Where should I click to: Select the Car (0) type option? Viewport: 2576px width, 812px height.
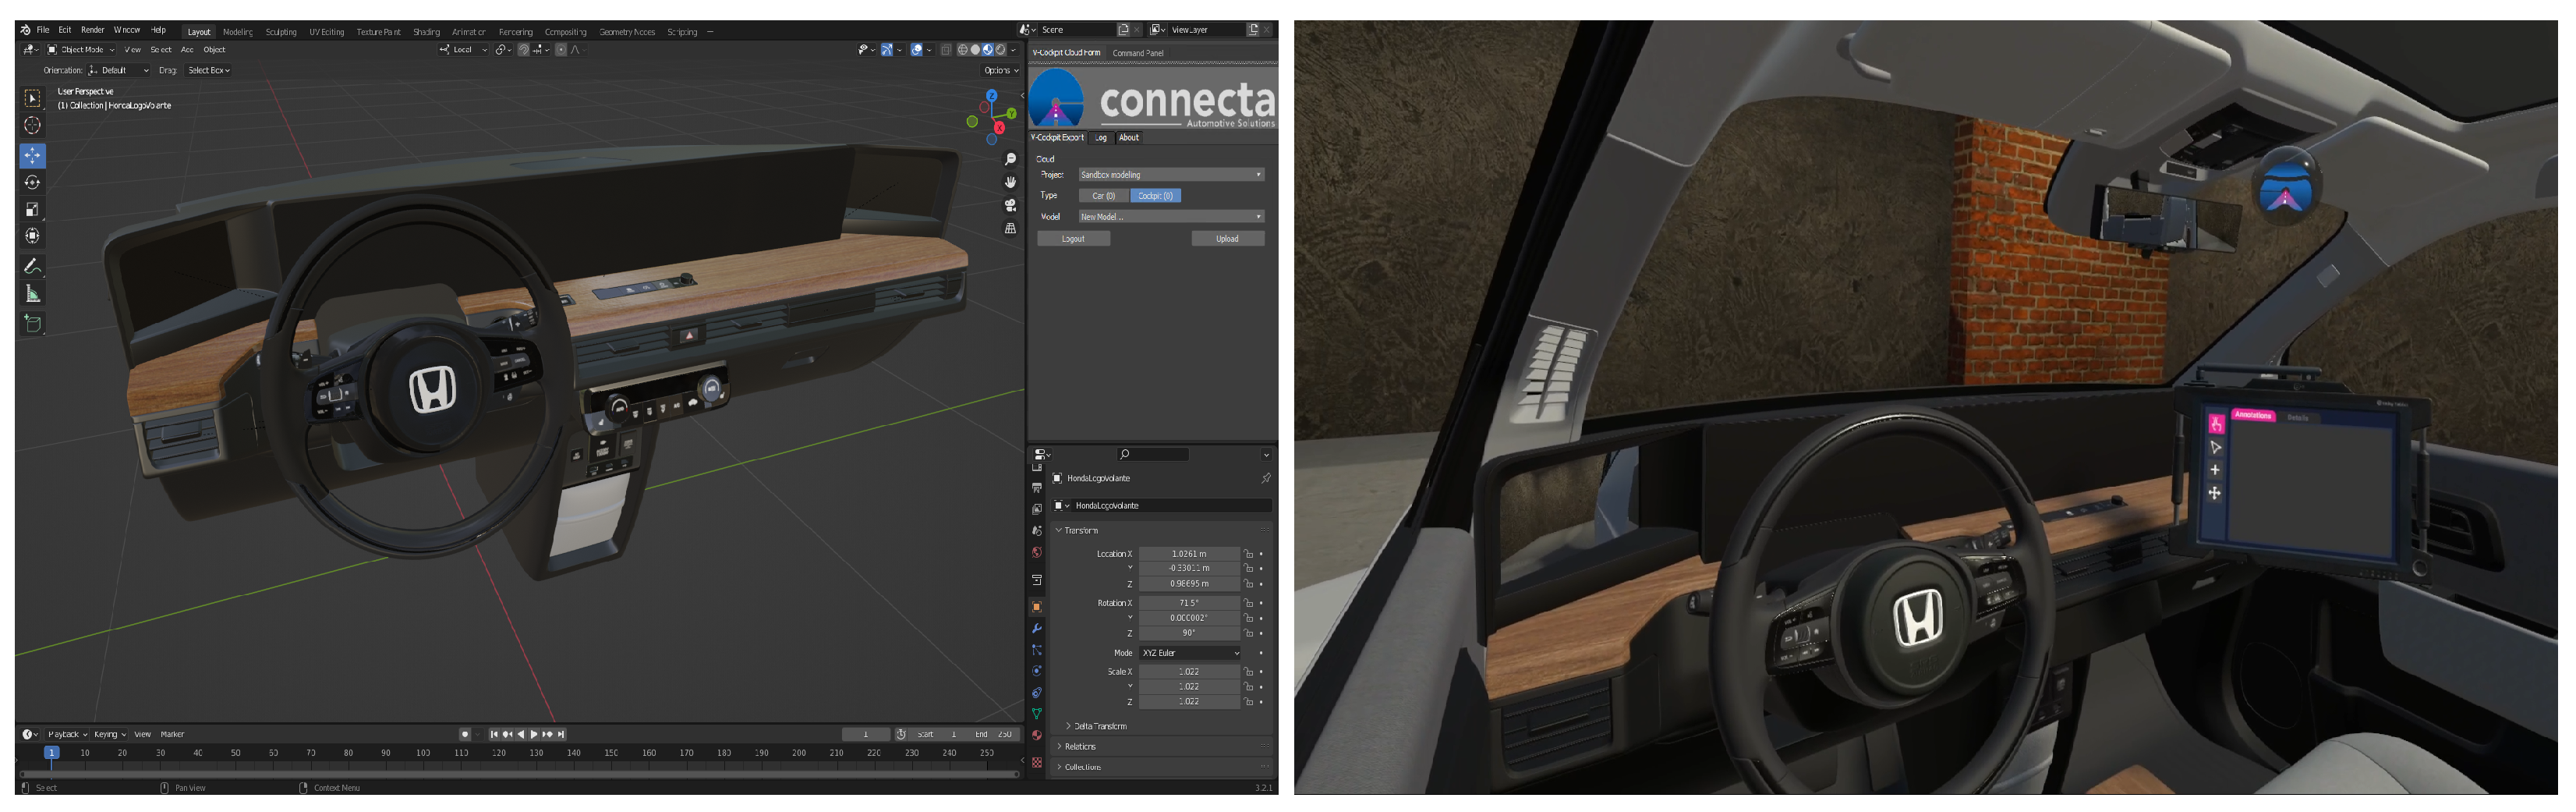[1103, 196]
